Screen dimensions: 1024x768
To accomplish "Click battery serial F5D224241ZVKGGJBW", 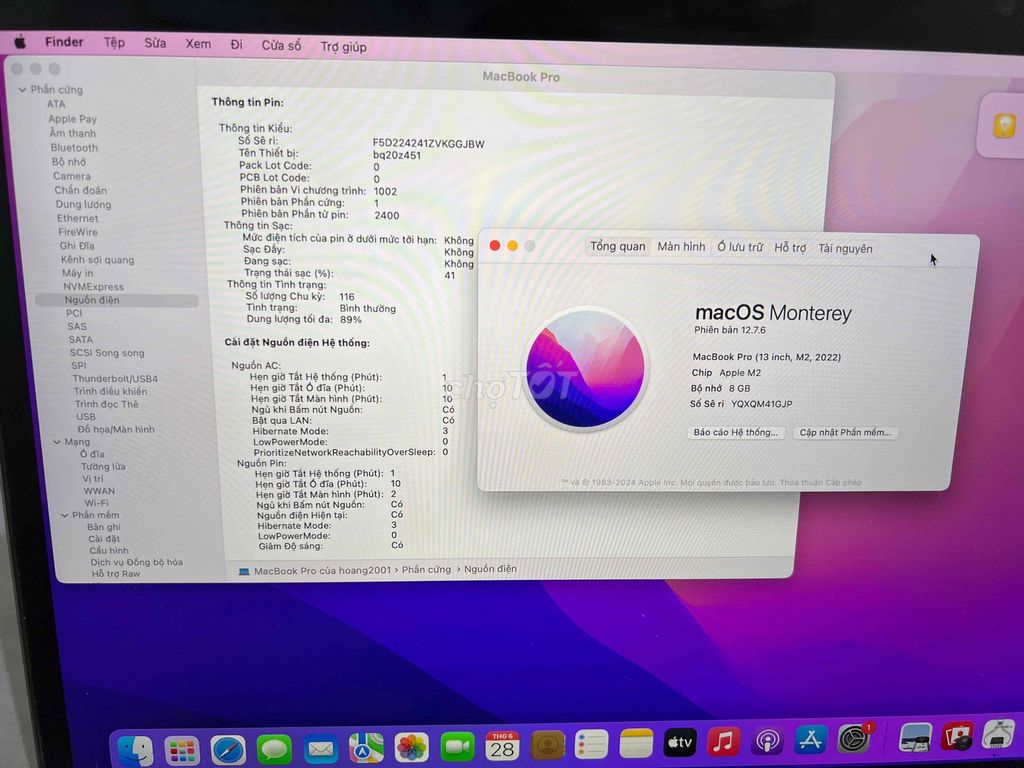I will point(428,144).
